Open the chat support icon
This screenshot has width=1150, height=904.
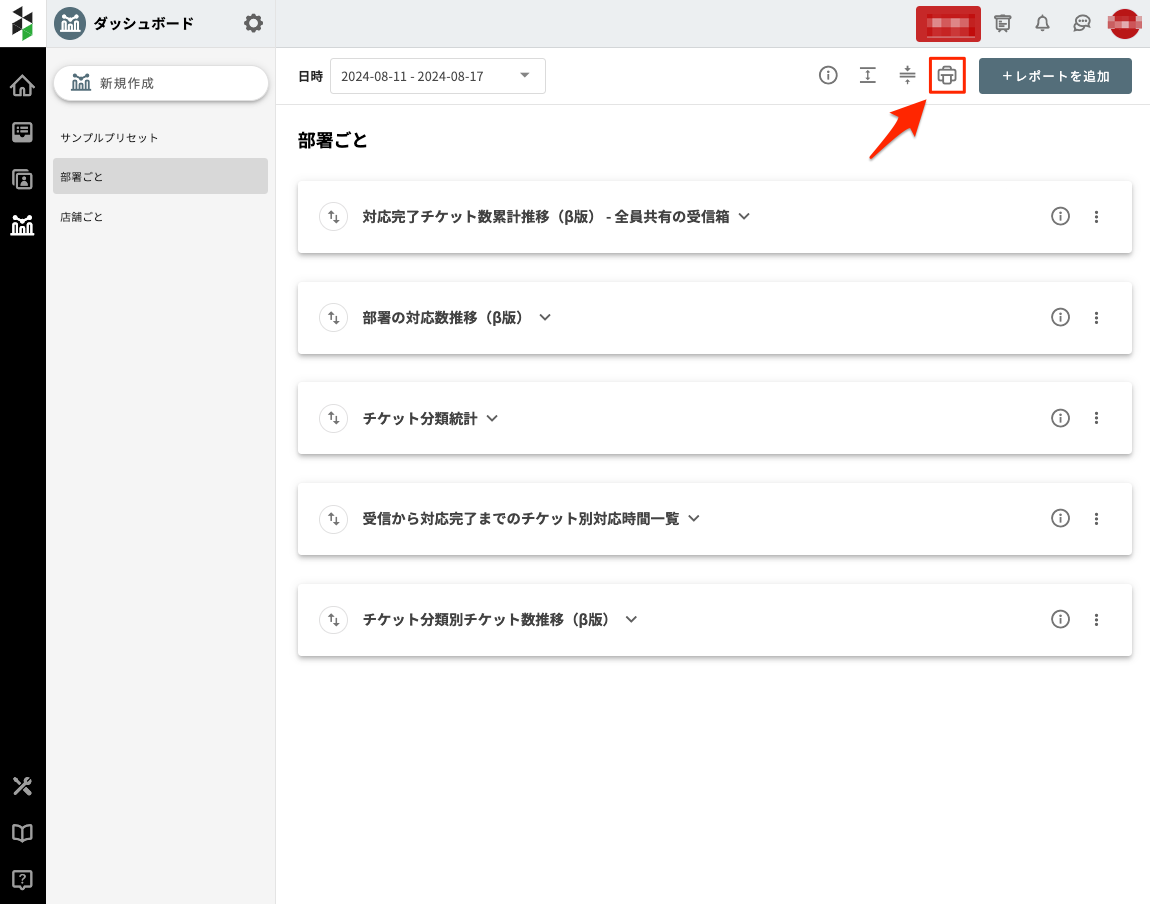click(x=1081, y=24)
